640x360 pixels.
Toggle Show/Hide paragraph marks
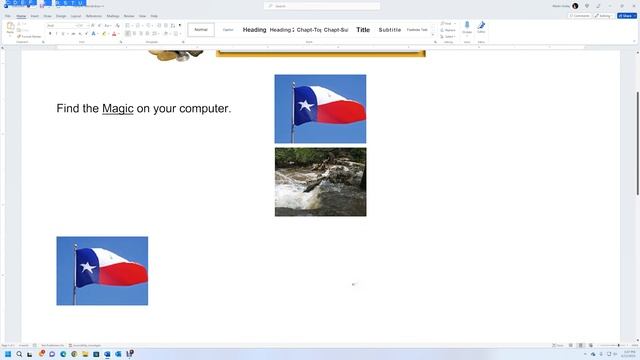(x=180, y=25)
